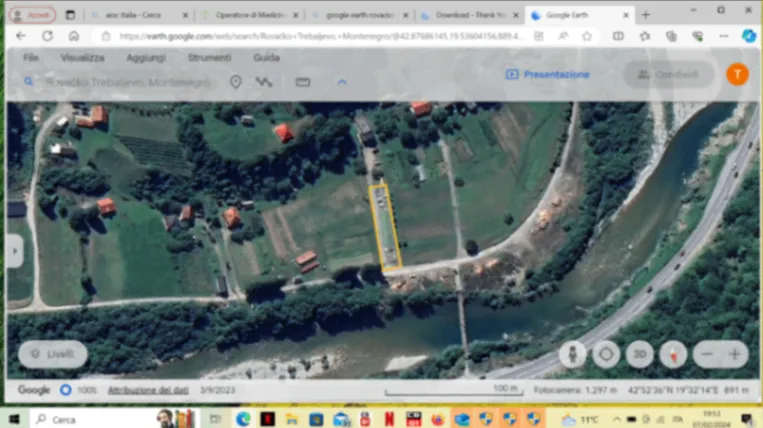Click the Condividi share button

669,74
